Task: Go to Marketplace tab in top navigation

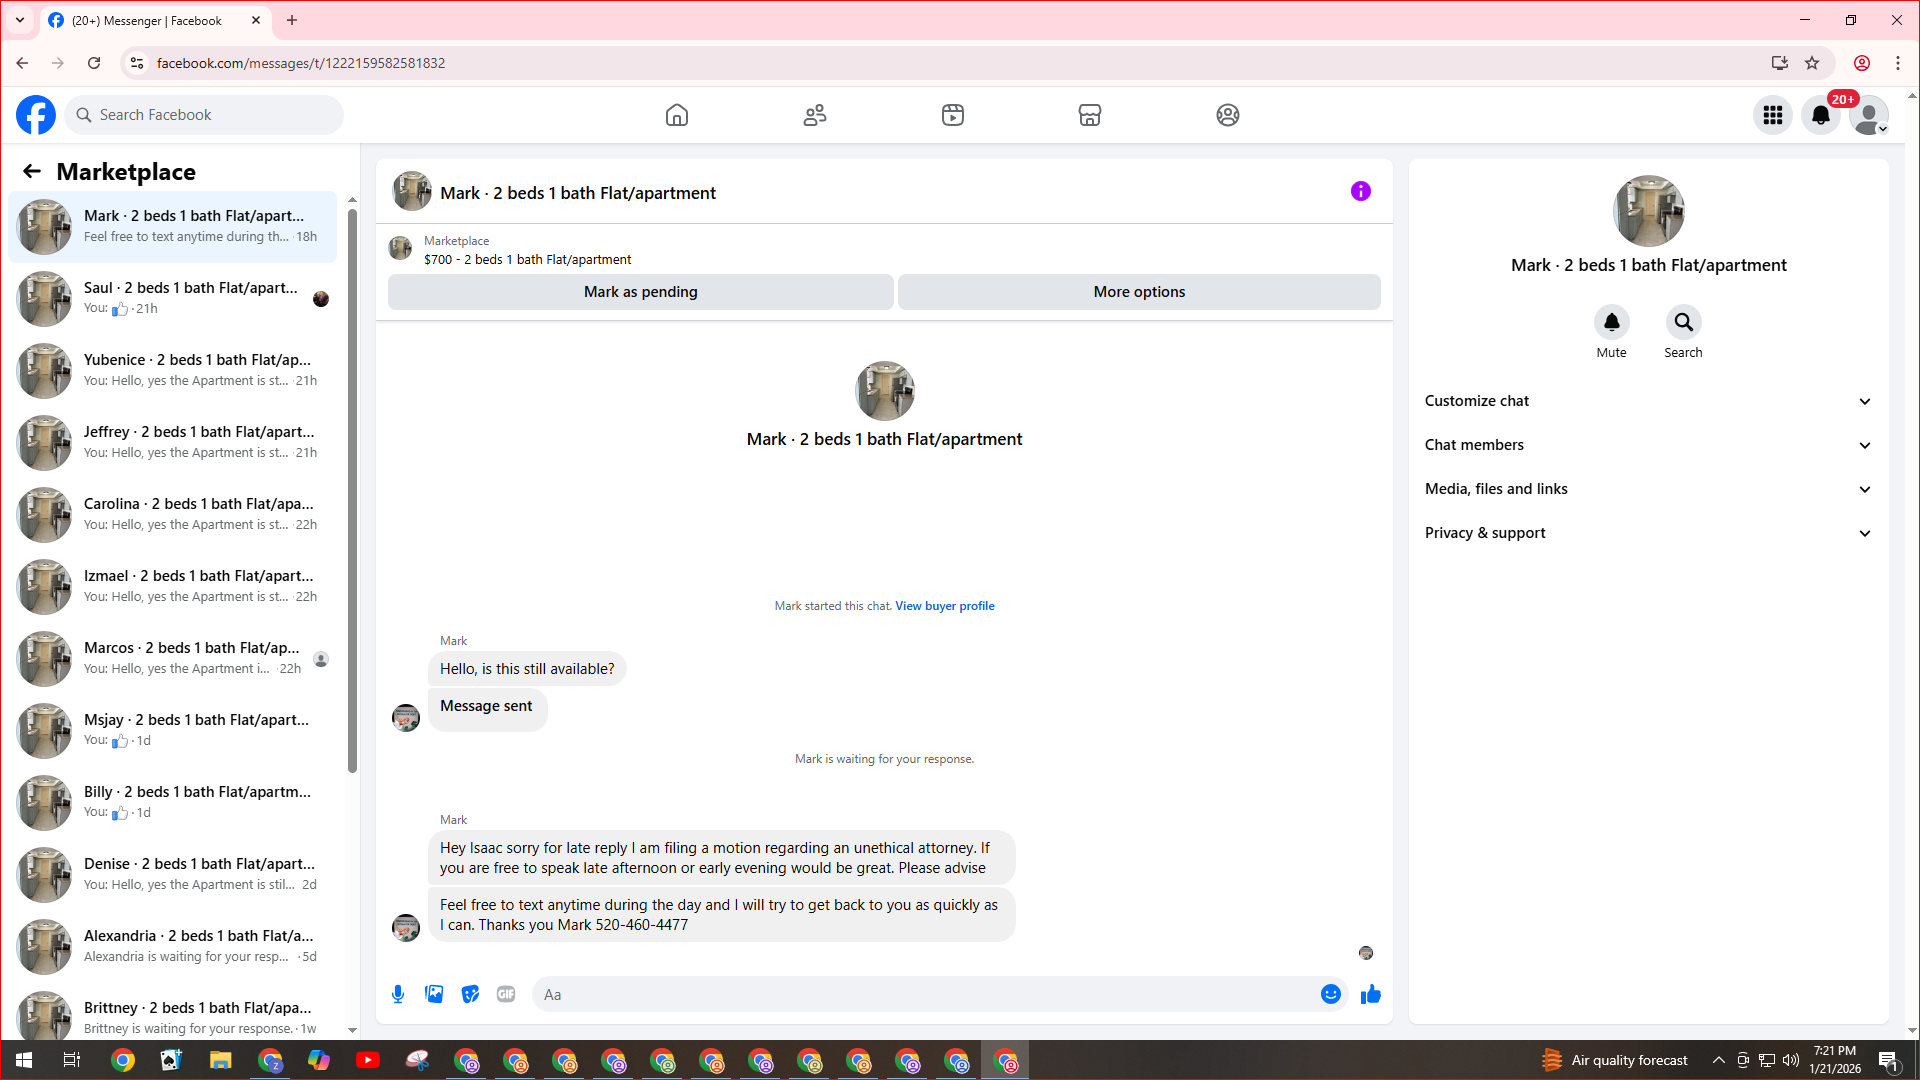Action: (1090, 115)
